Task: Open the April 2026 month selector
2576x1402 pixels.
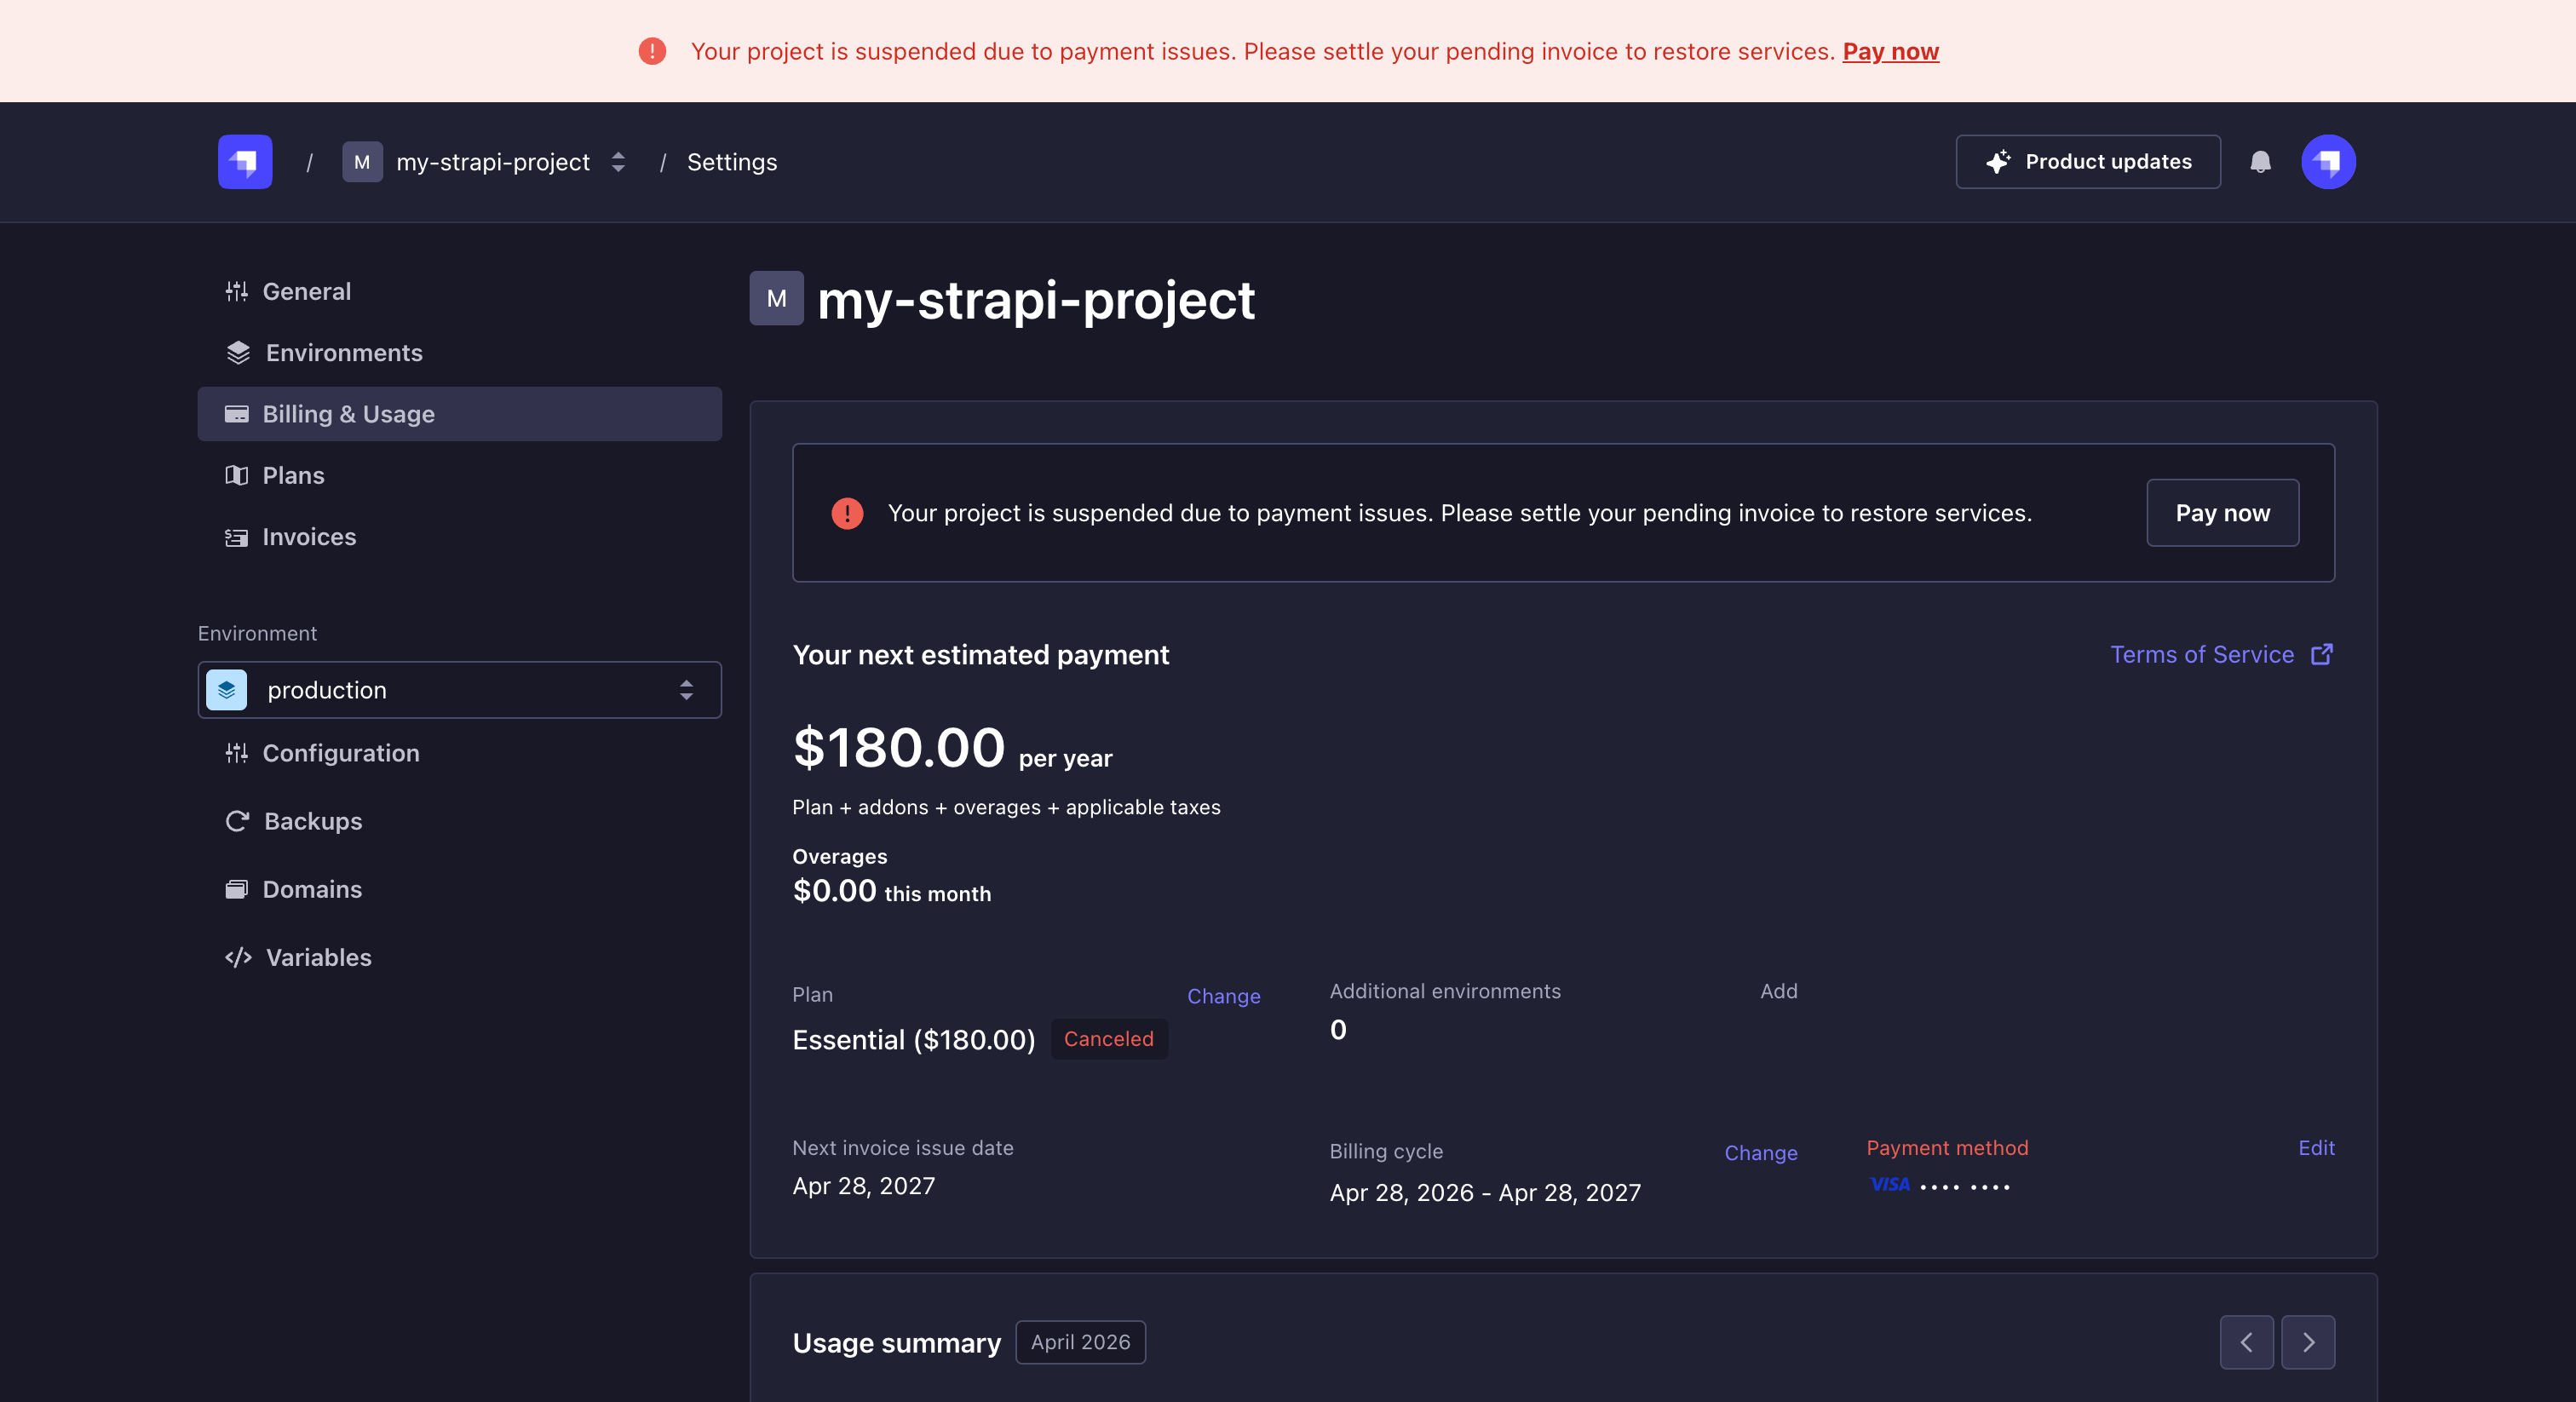Action: pyautogui.click(x=1080, y=1342)
